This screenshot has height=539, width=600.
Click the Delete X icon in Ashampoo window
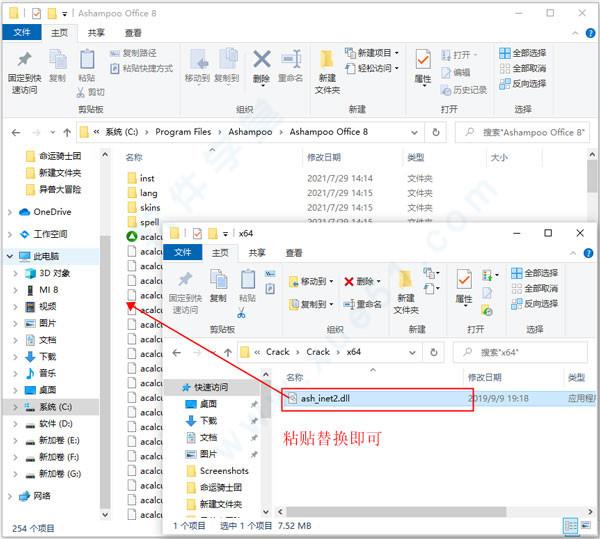coord(261,59)
